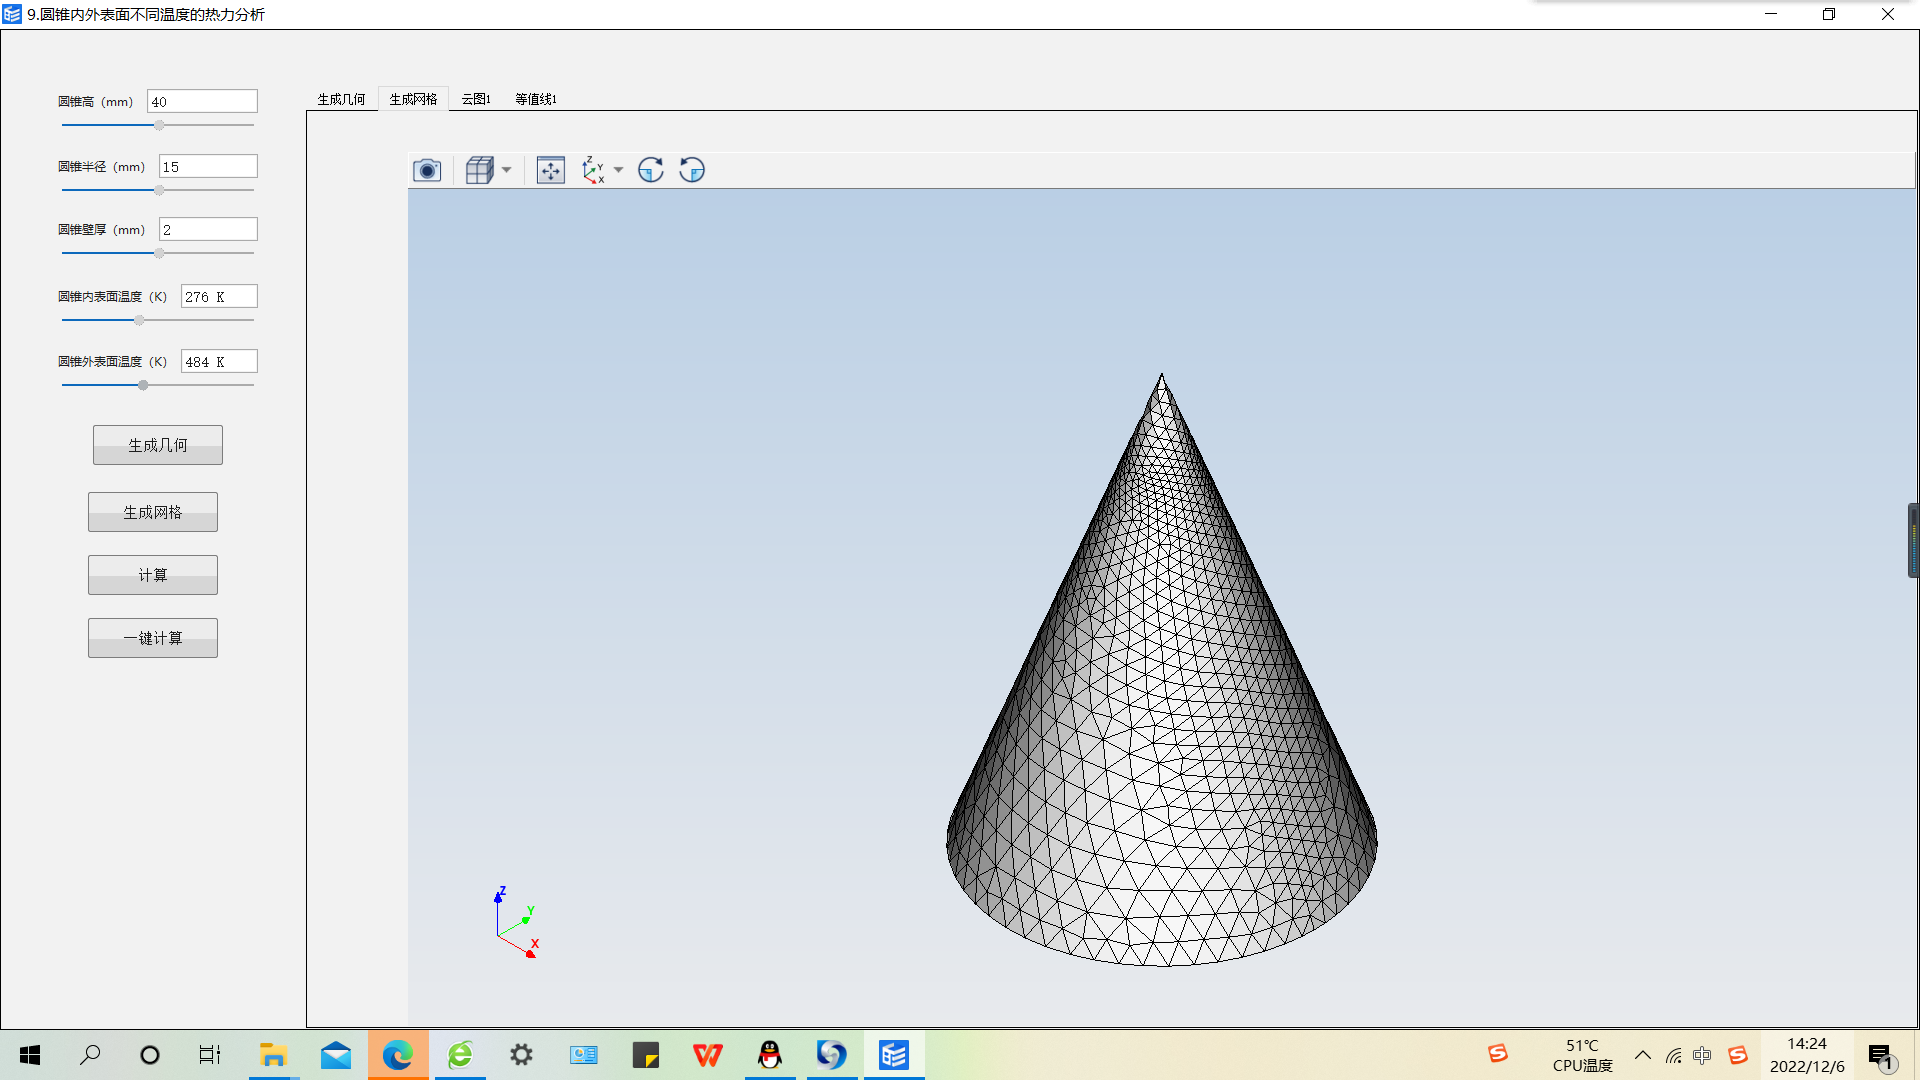Click the XYZ axis orientation icon
Image resolution: width=1920 pixels, height=1080 pixels.
[593, 170]
